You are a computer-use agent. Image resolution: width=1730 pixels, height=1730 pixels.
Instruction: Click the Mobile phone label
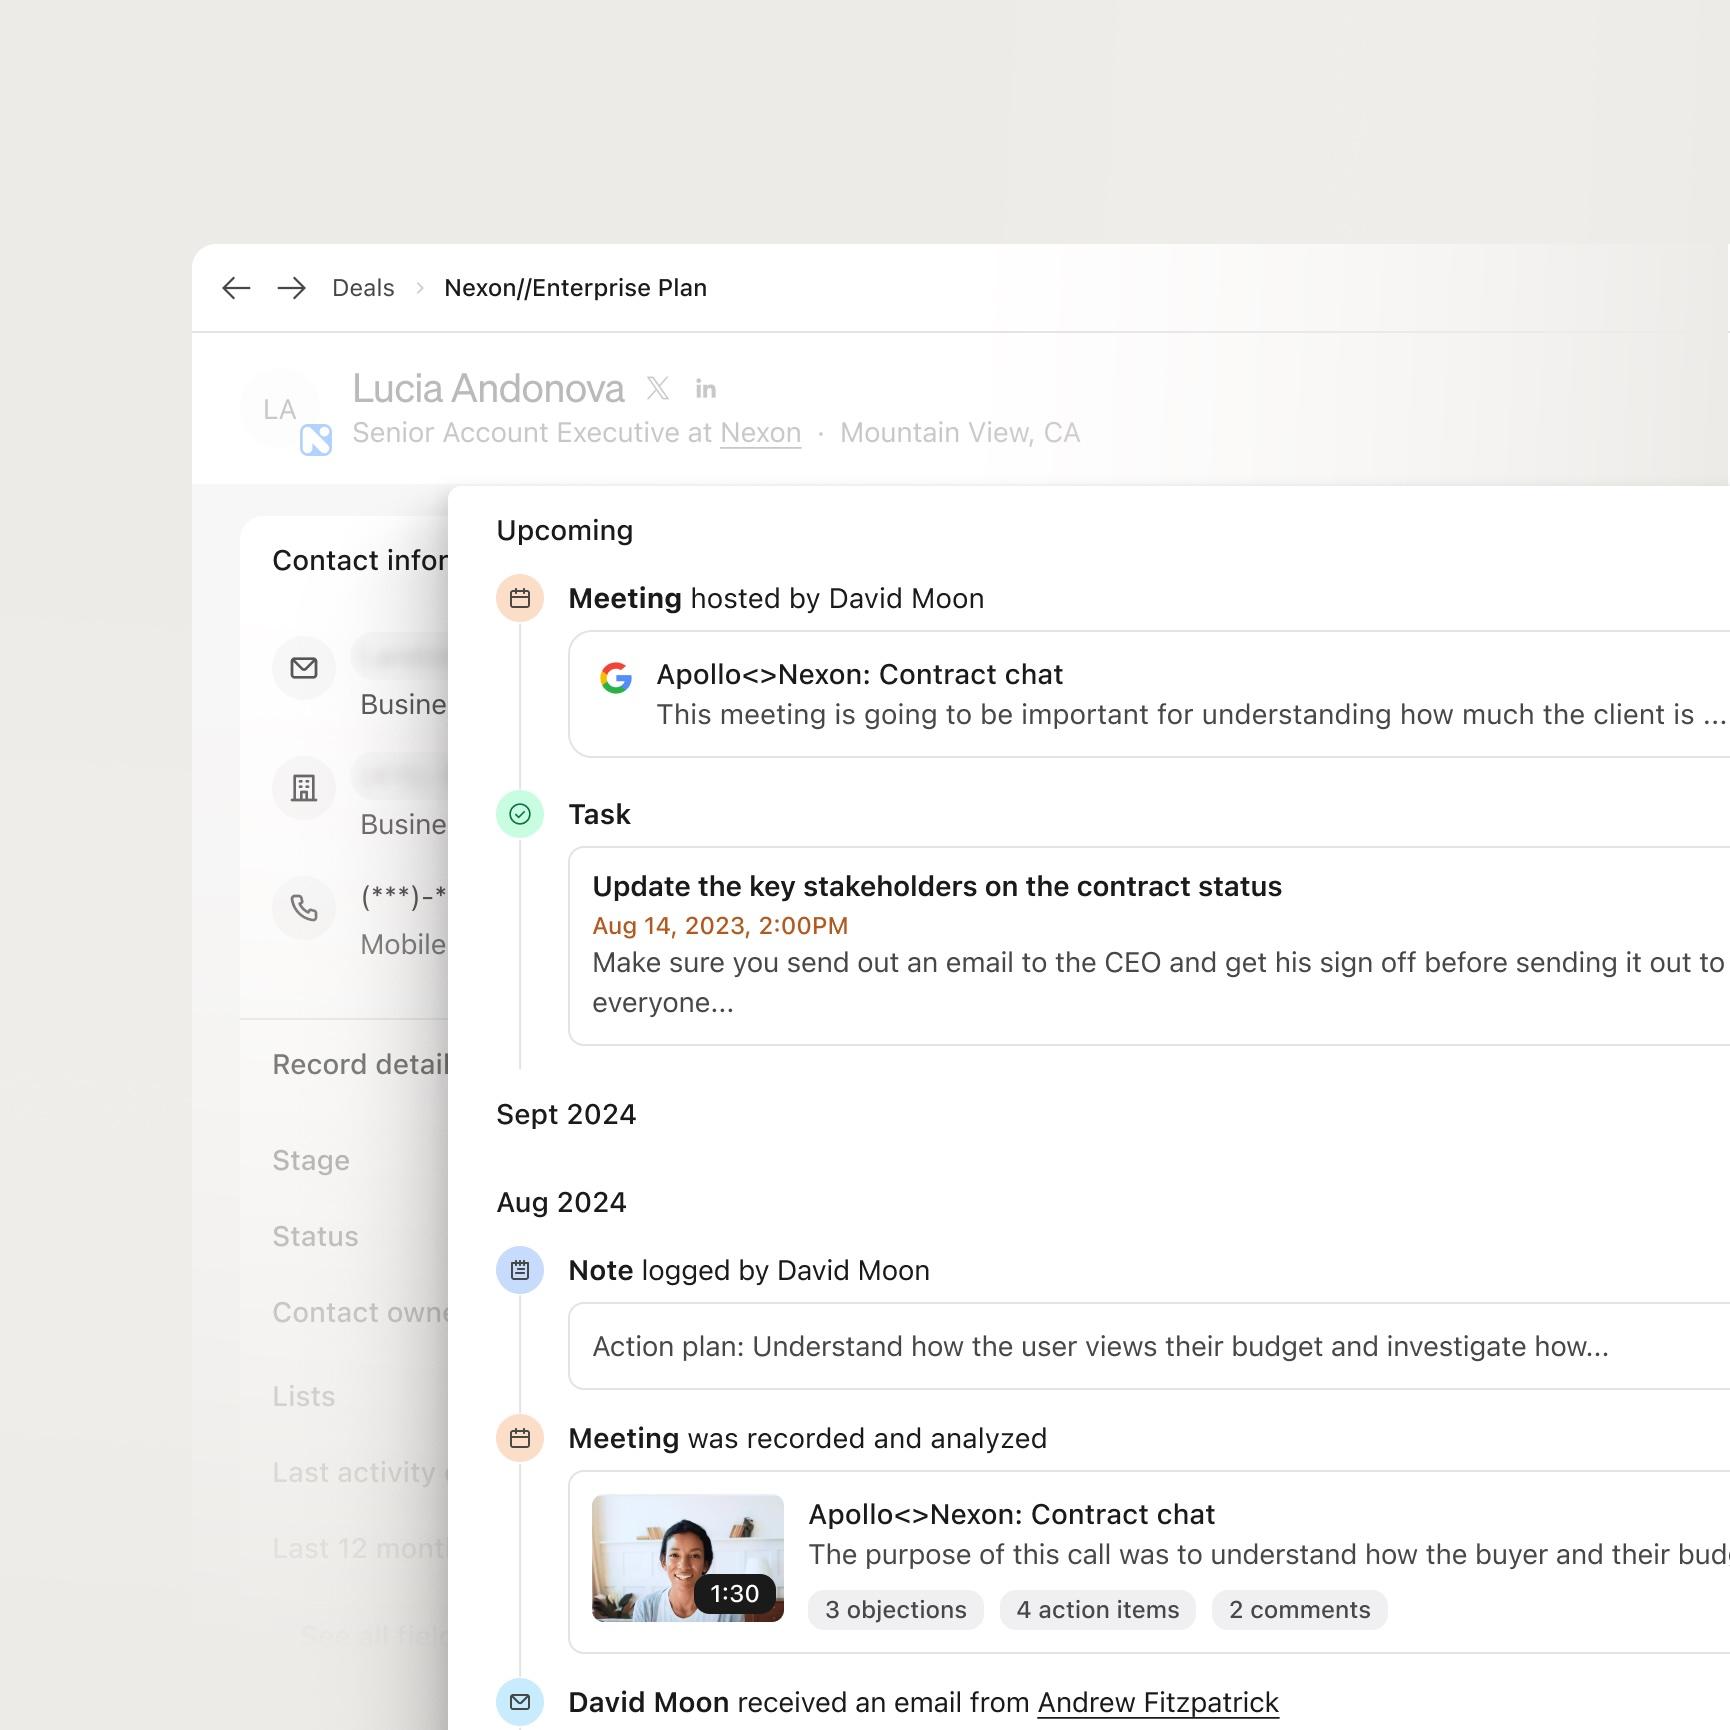(x=403, y=944)
